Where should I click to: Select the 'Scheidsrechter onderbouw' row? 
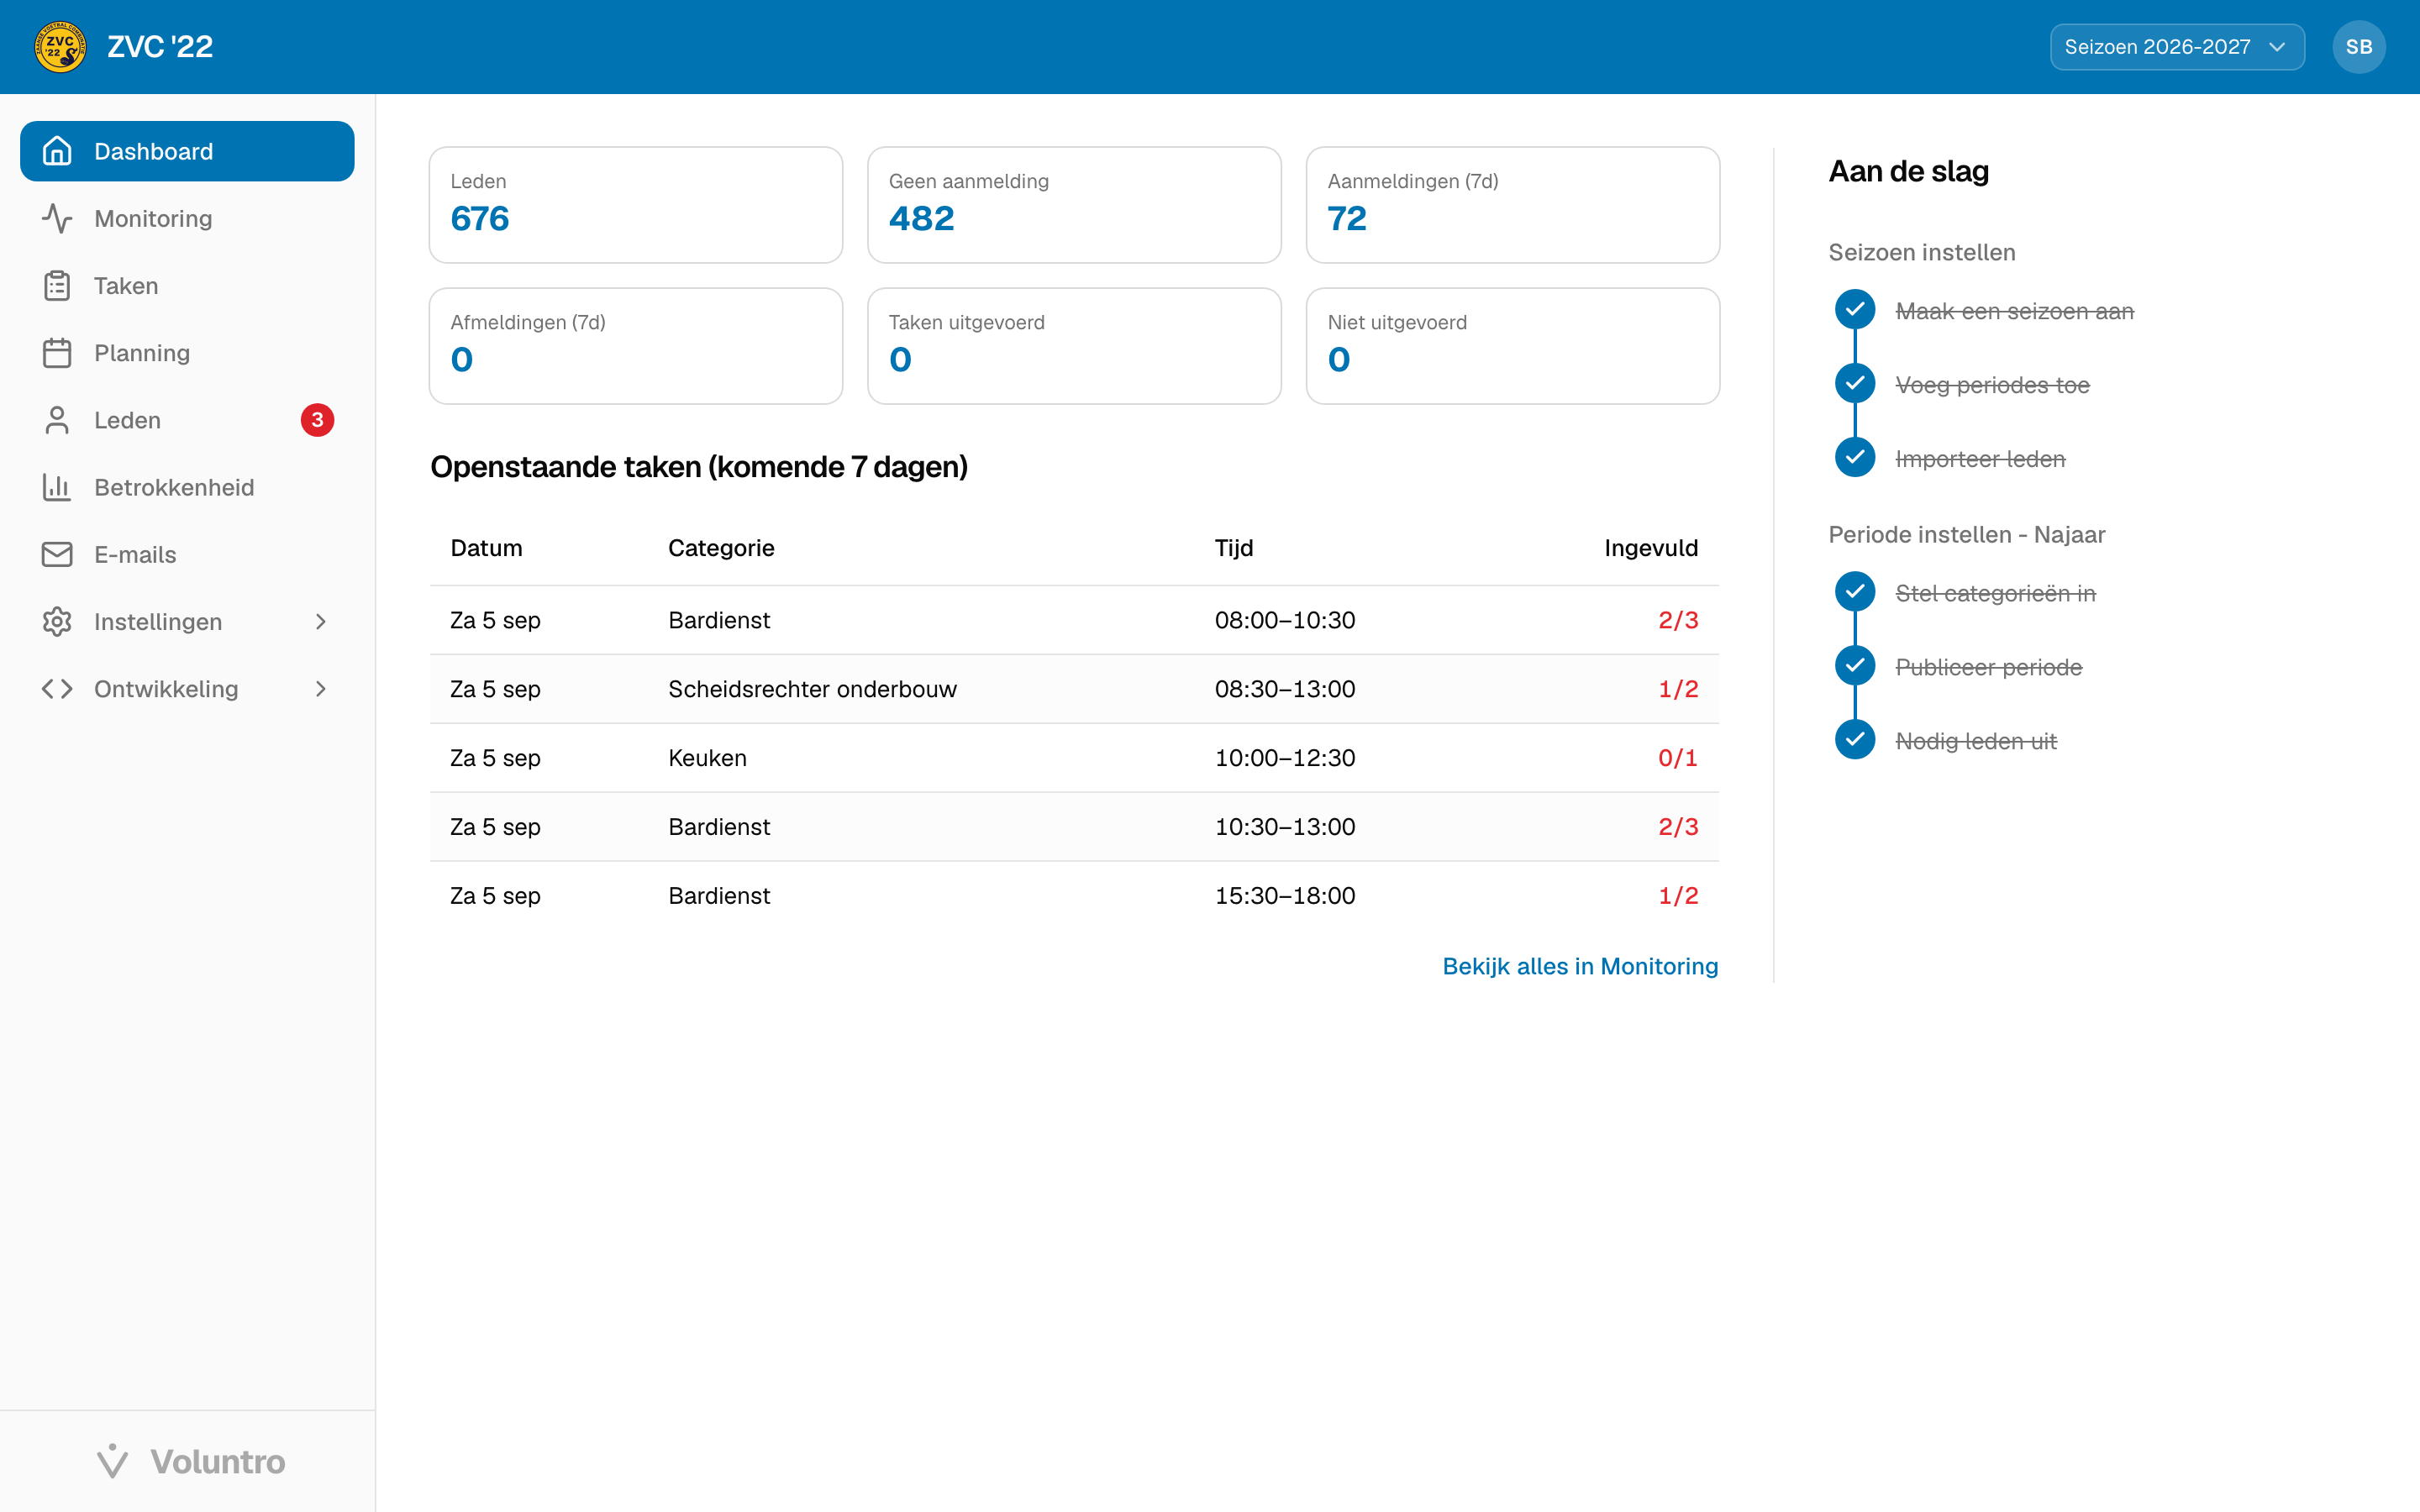[x=1074, y=689]
